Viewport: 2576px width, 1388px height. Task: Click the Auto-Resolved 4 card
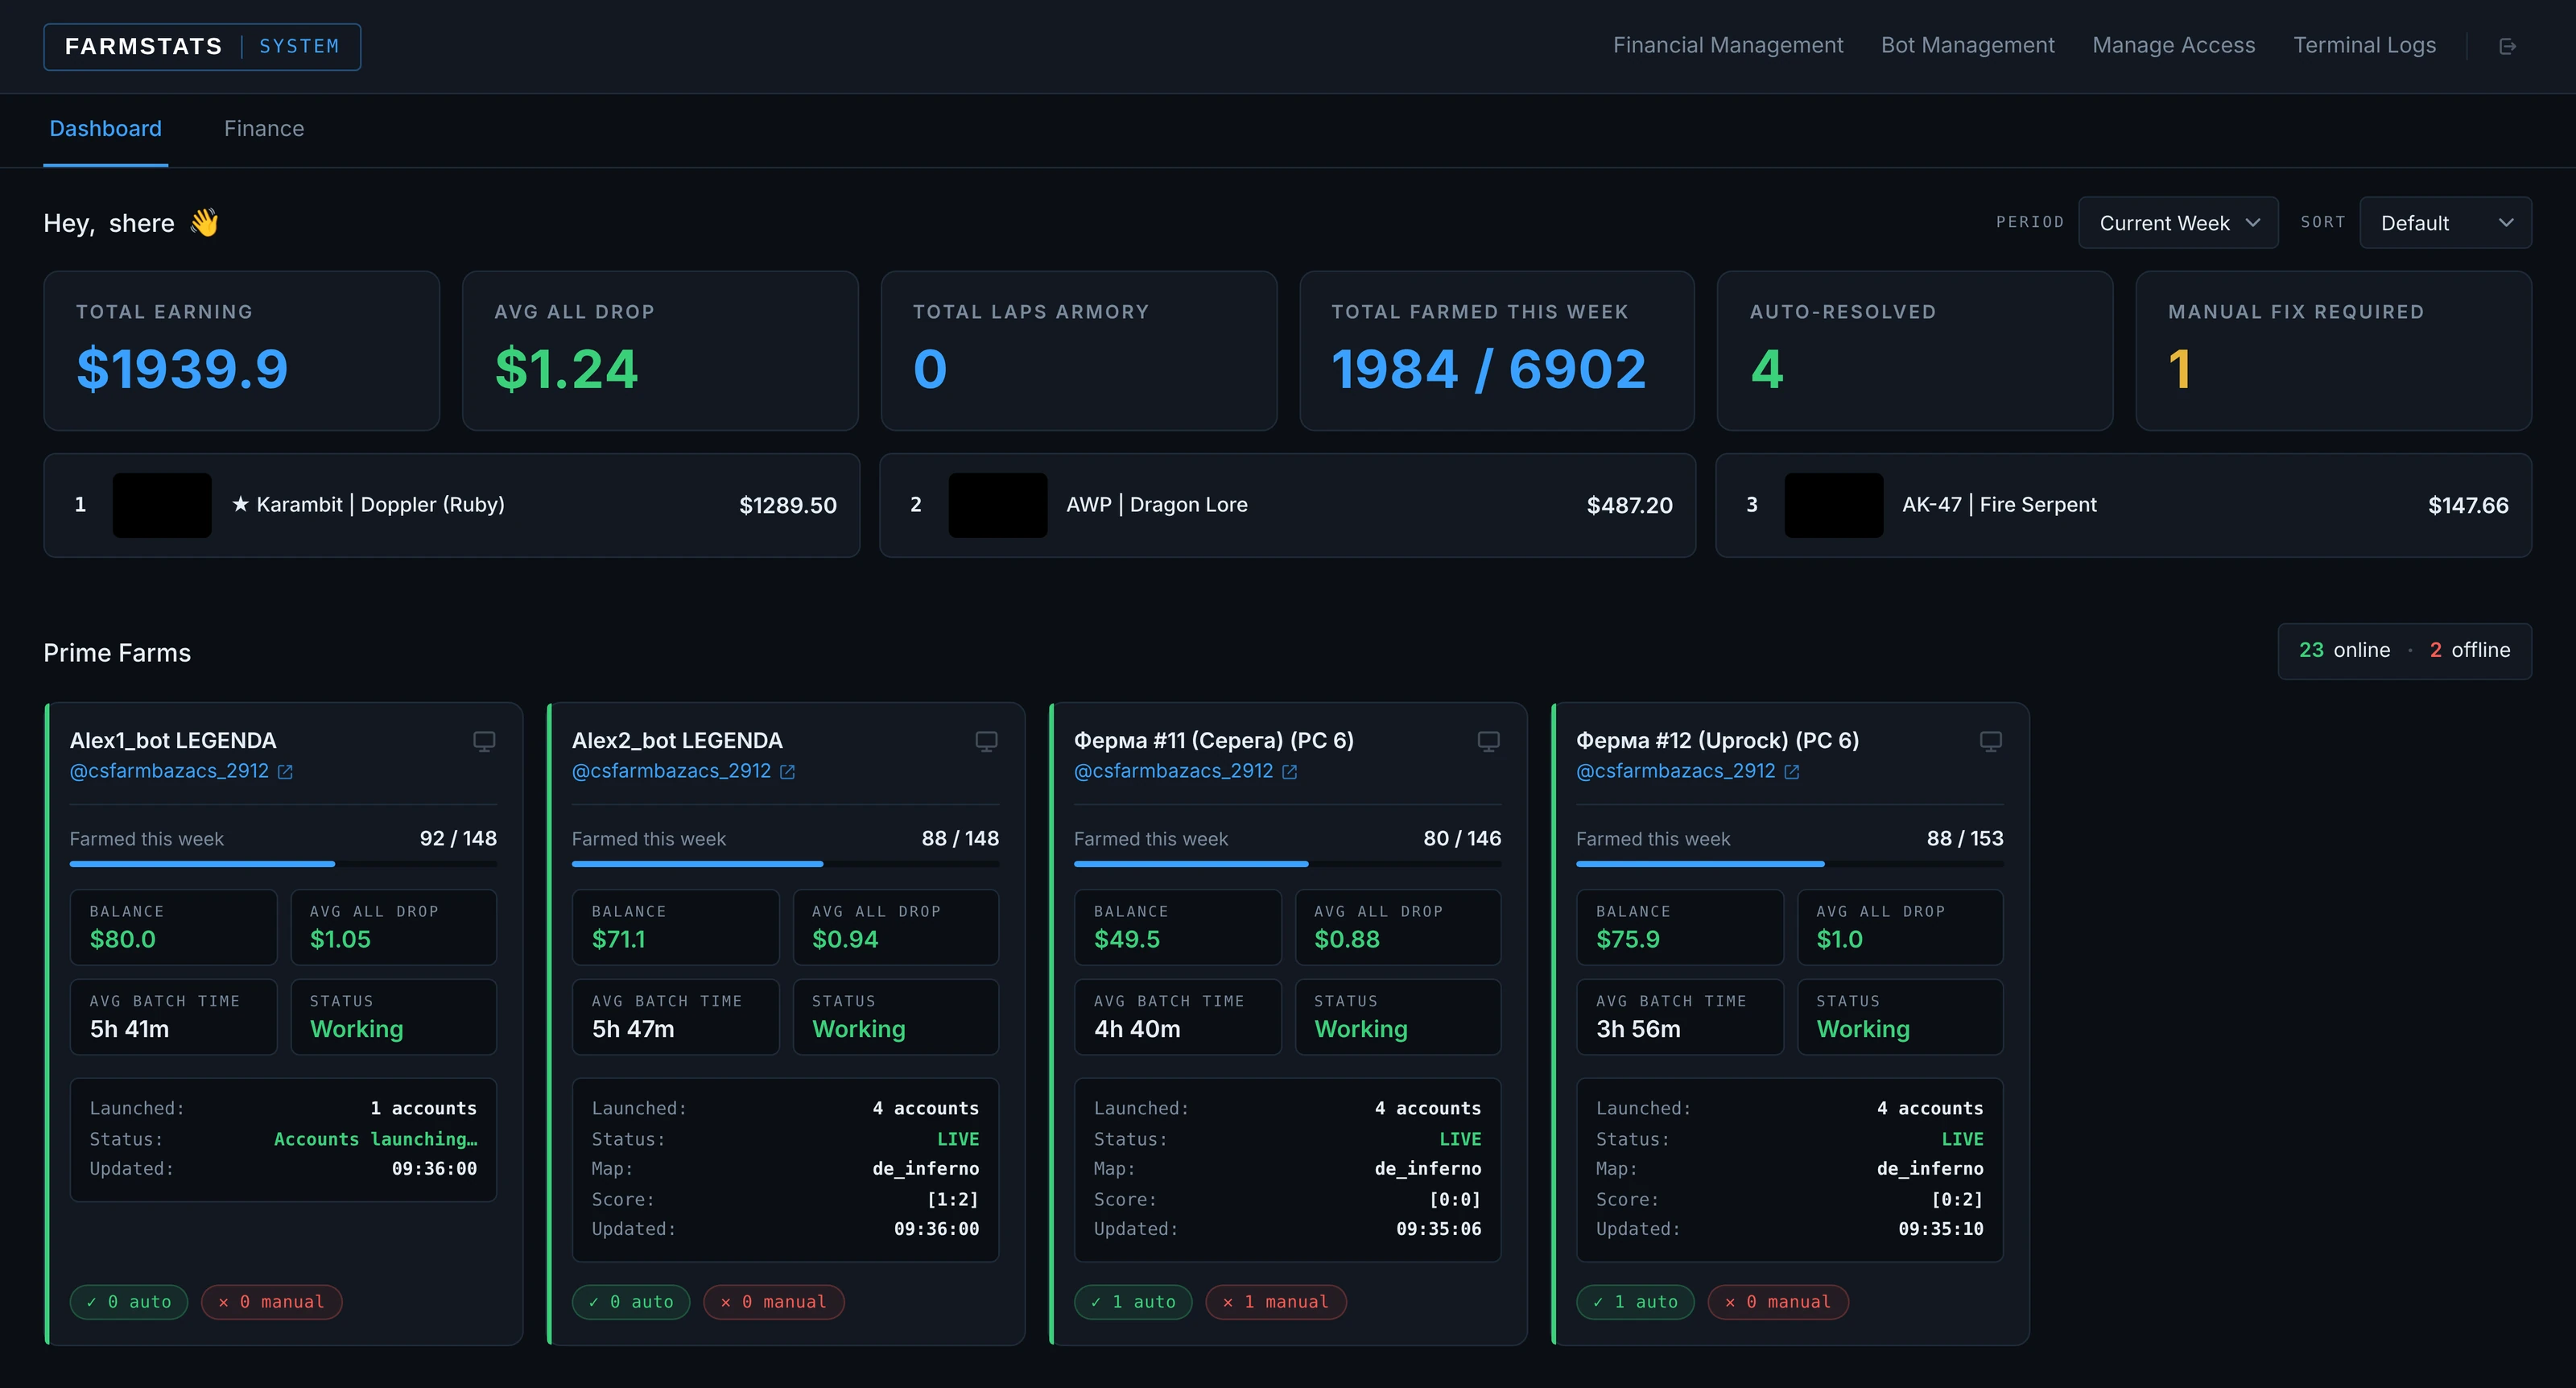point(1914,351)
